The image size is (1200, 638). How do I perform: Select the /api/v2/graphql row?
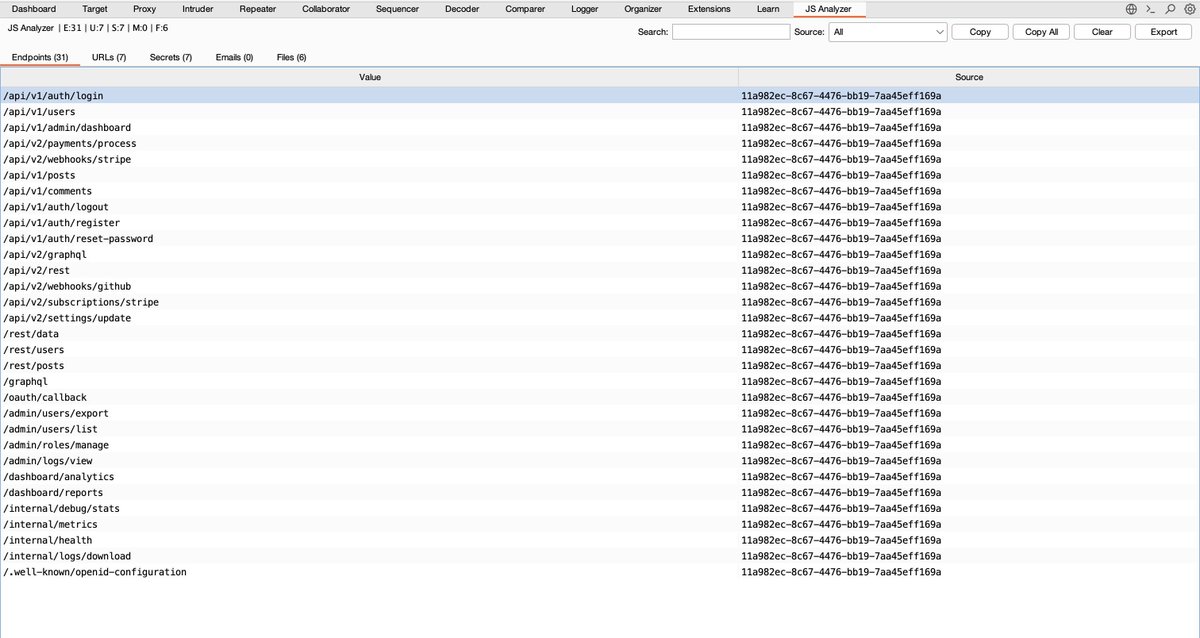pyautogui.click(x=600, y=255)
